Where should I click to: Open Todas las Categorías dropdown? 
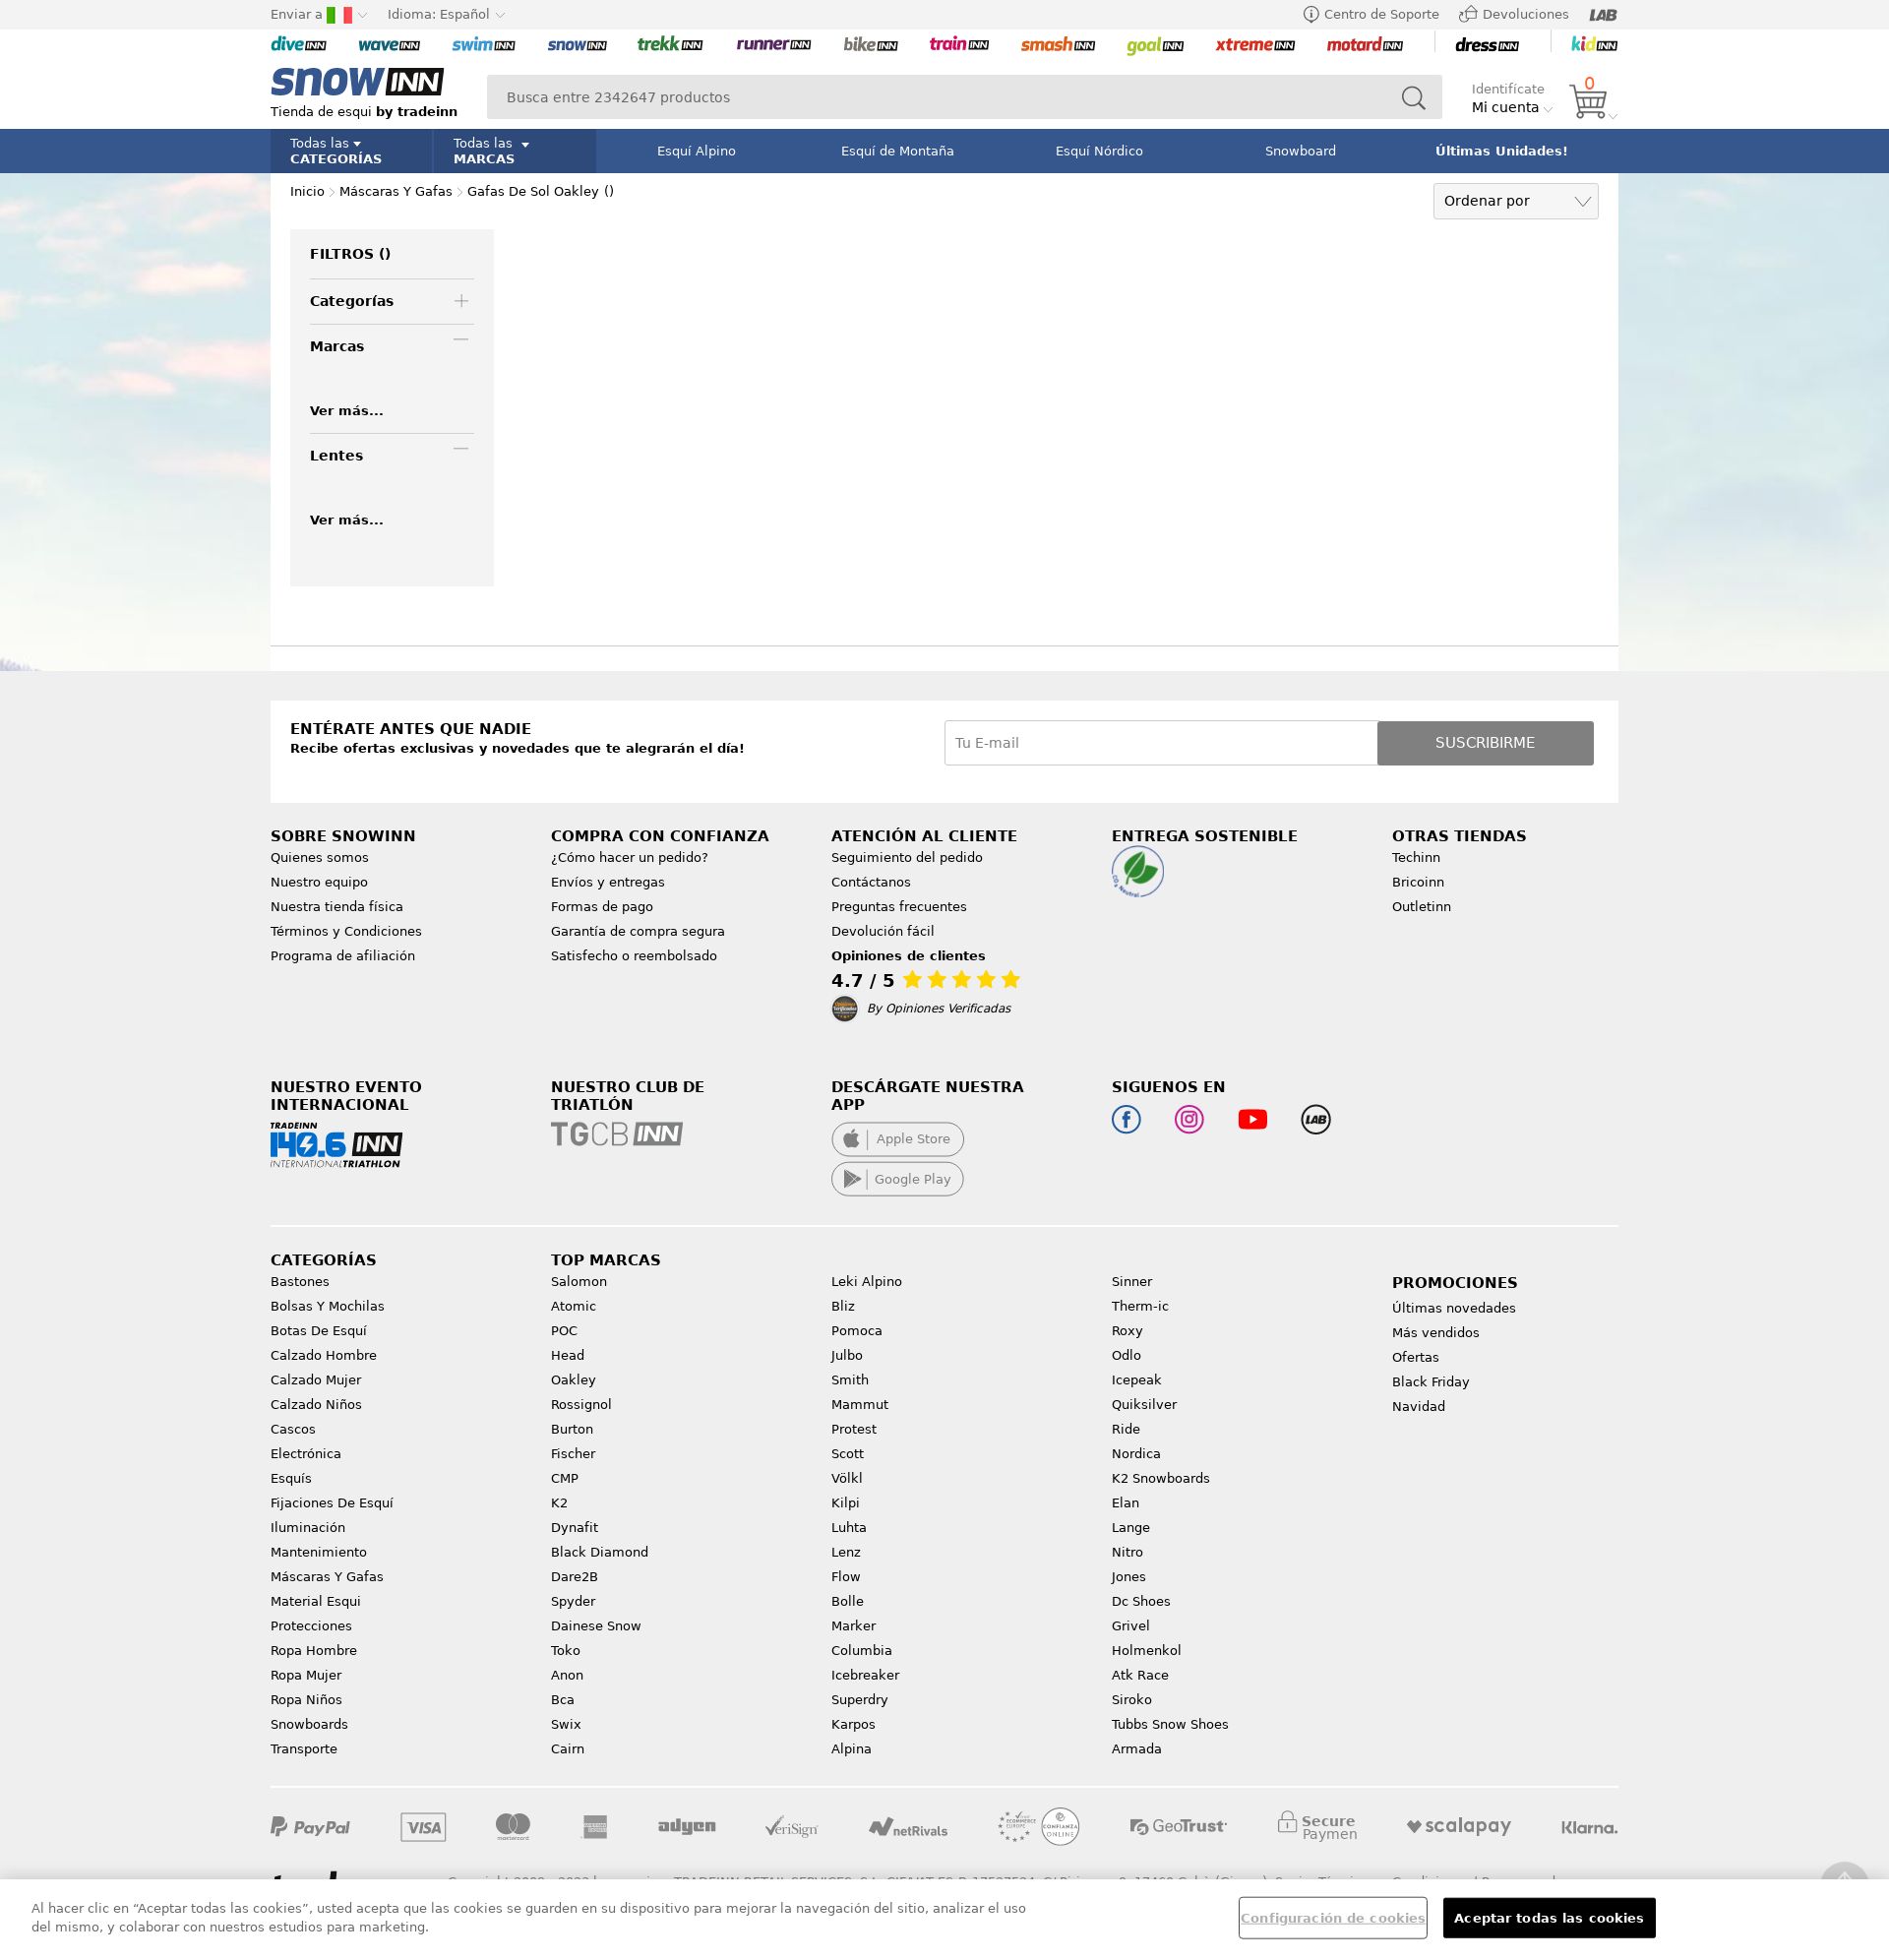tap(351, 151)
